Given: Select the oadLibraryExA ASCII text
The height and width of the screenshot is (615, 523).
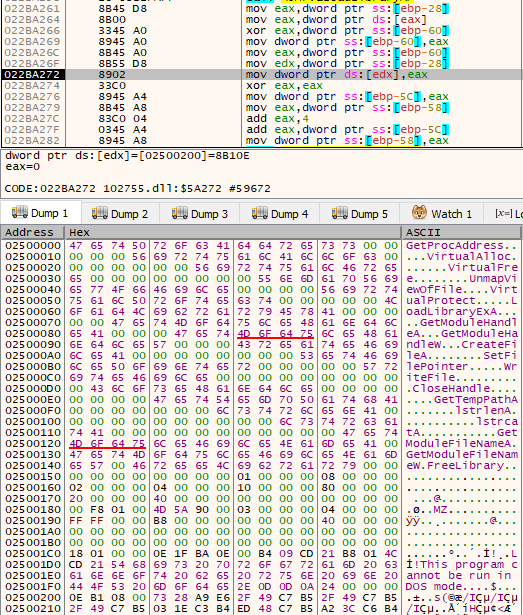Looking at the screenshot, I should [x=451, y=311].
